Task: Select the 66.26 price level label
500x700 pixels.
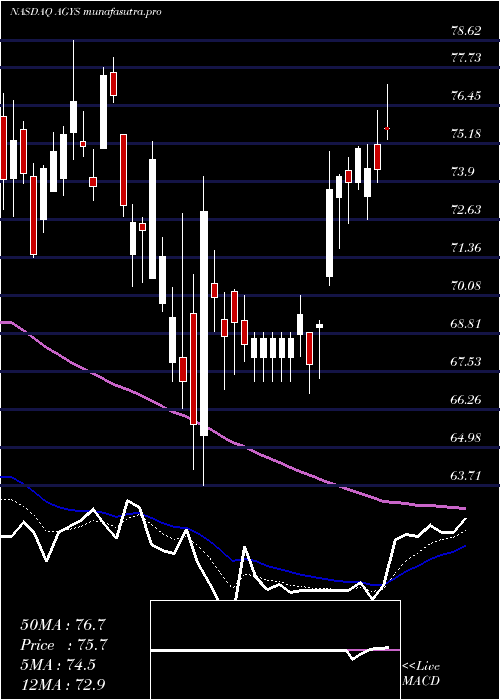Action: [466, 399]
